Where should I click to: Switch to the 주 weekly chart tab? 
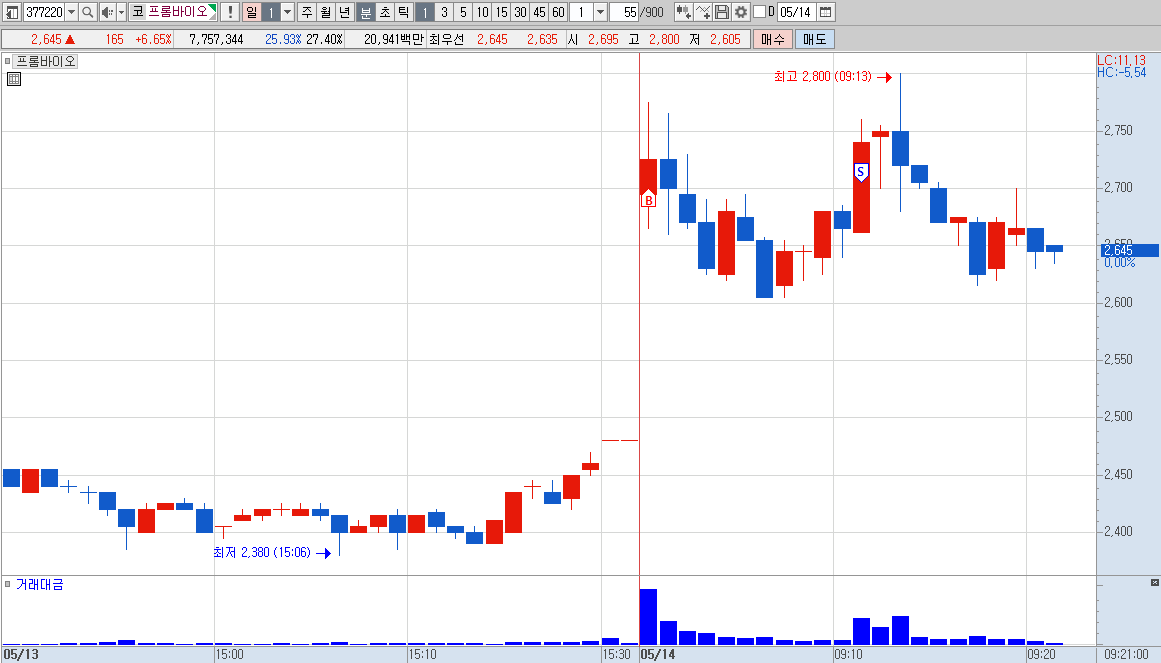tap(307, 12)
